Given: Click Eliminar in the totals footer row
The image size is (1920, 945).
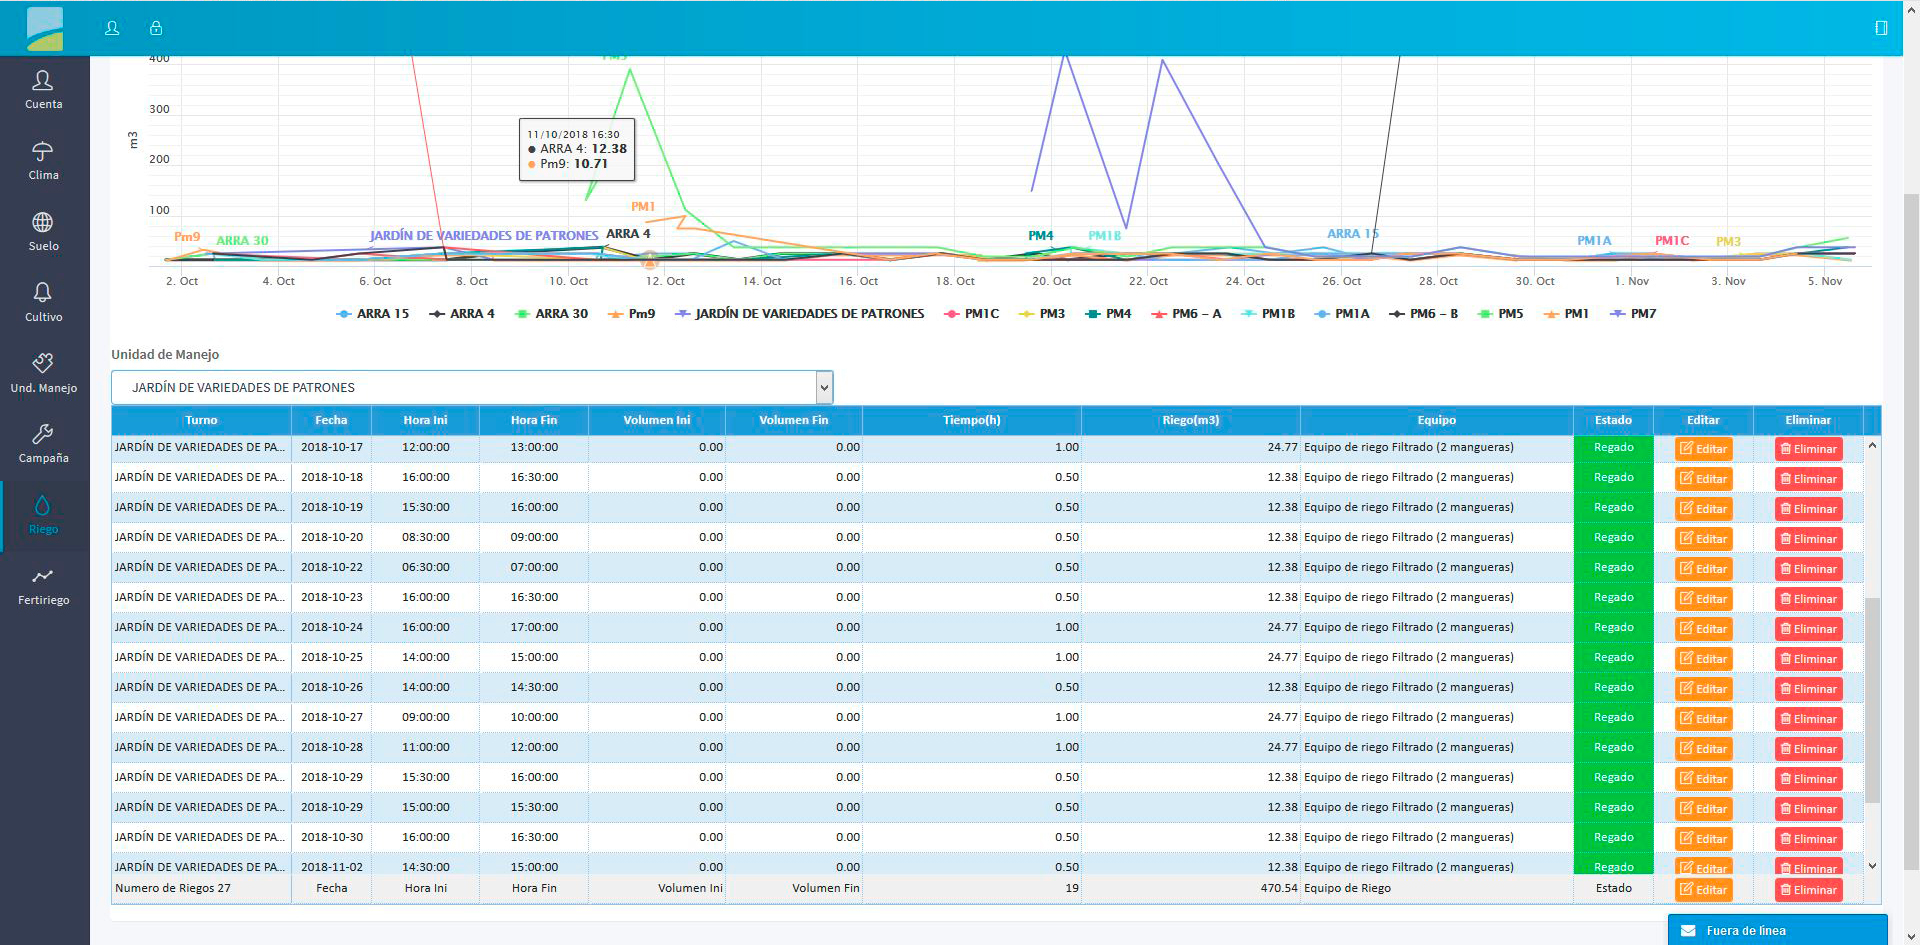Looking at the screenshot, I should click(1808, 890).
